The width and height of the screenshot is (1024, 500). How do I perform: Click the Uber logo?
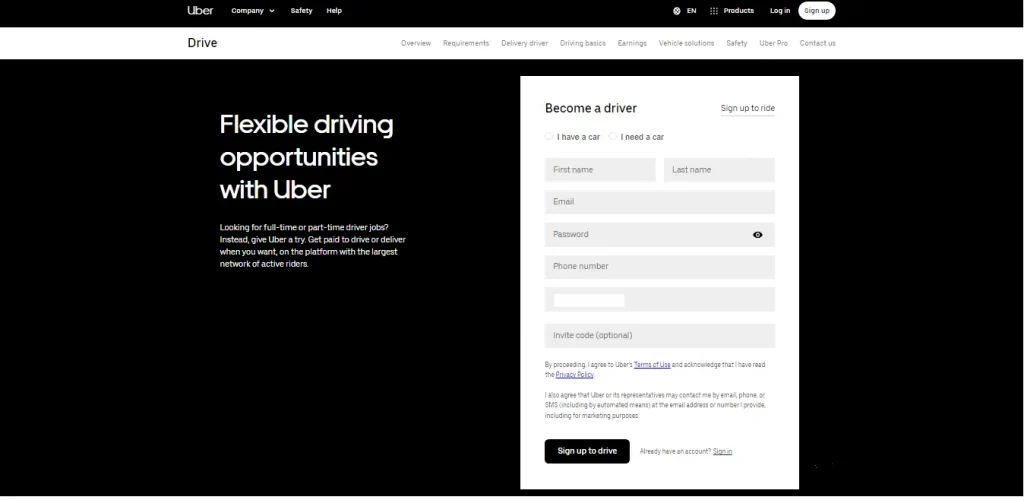coord(200,10)
